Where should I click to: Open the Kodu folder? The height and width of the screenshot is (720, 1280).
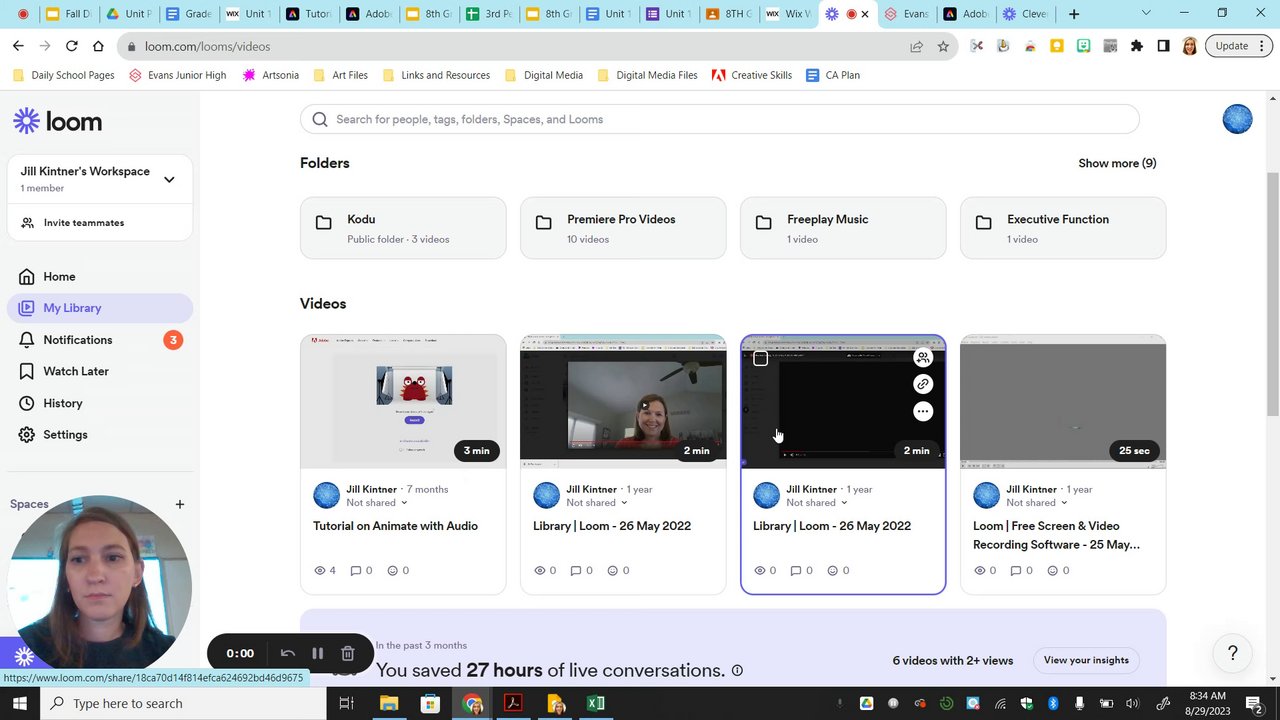(403, 228)
